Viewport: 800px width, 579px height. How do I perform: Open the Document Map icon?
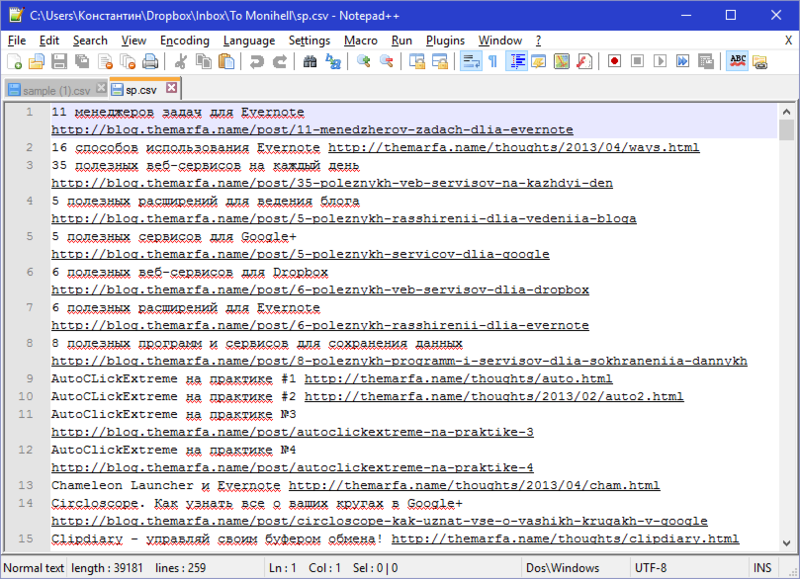coord(562,62)
